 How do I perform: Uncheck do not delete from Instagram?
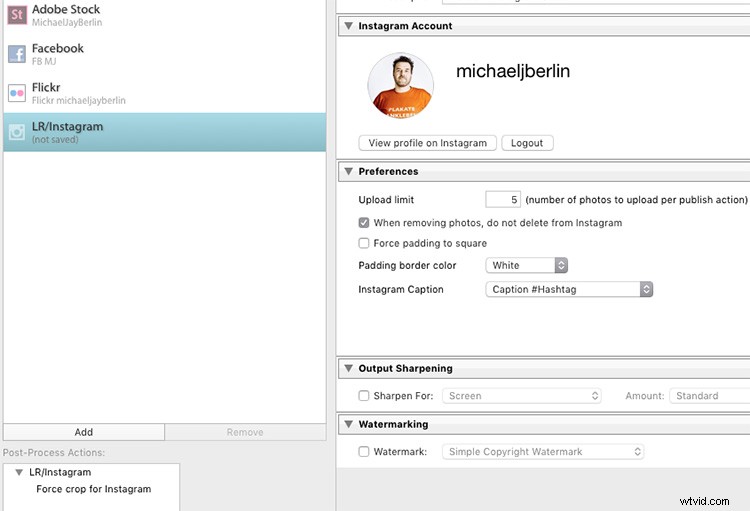(364, 223)
